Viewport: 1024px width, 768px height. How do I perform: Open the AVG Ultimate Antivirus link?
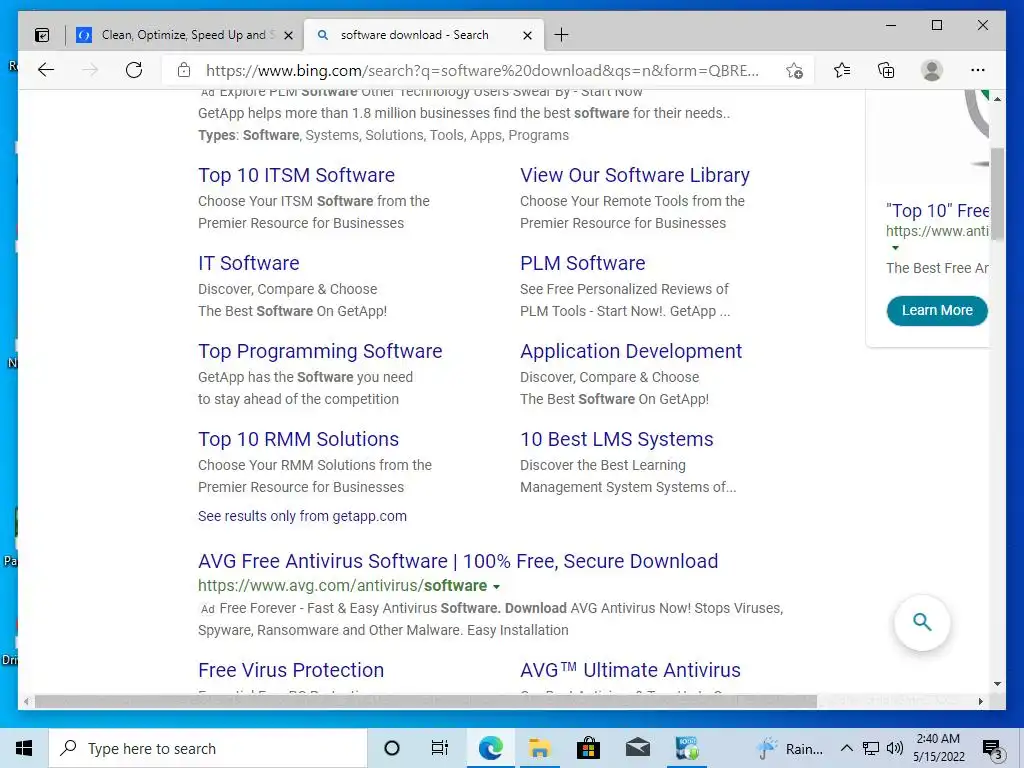(630, 670)
